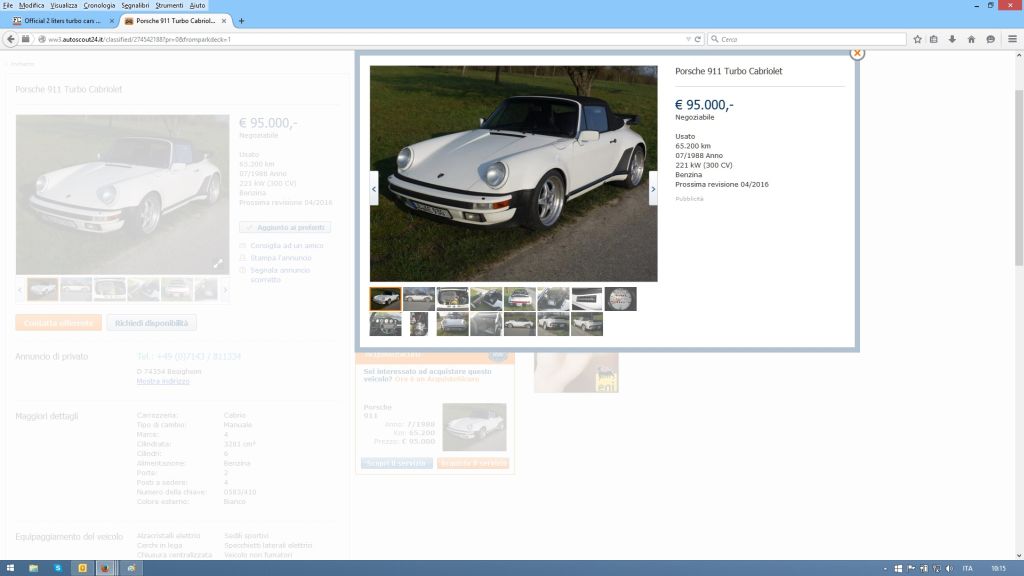Bookmark this page with the star icon
The width and height of the screenshot is (1024, 576).
(917, 39)
